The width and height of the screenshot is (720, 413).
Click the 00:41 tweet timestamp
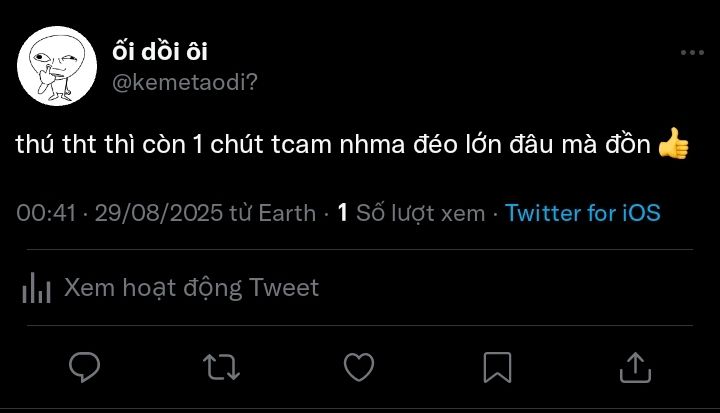tap(46, 213)
